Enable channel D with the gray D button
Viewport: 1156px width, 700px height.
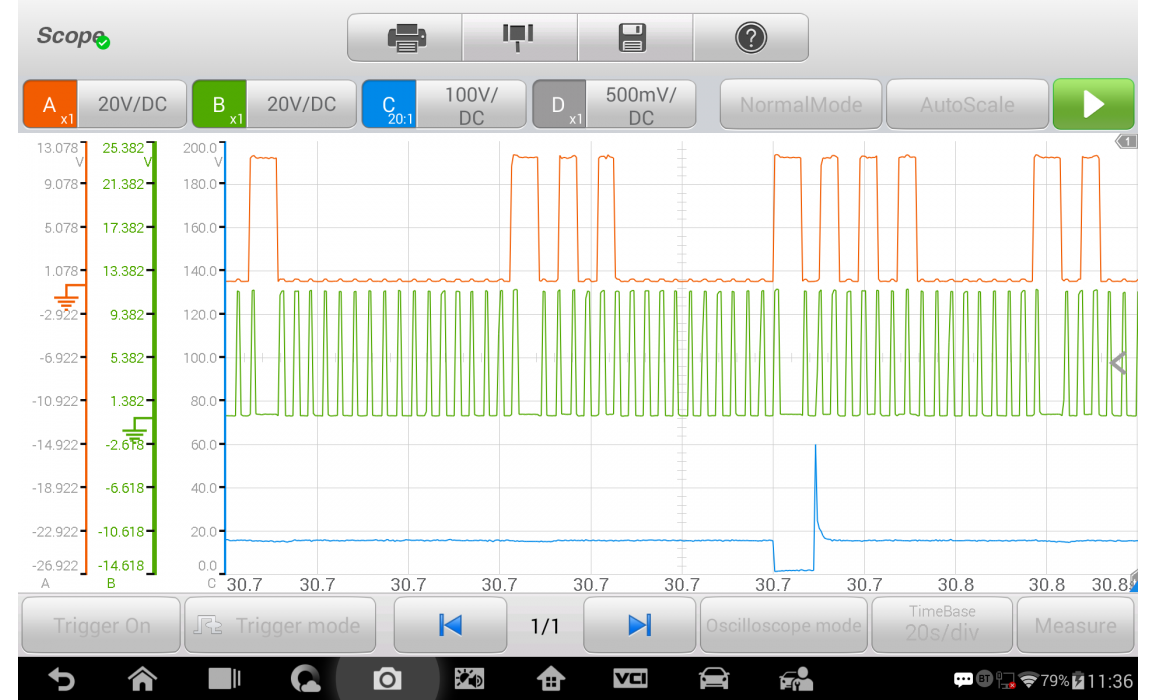click(x=559, y=105)
